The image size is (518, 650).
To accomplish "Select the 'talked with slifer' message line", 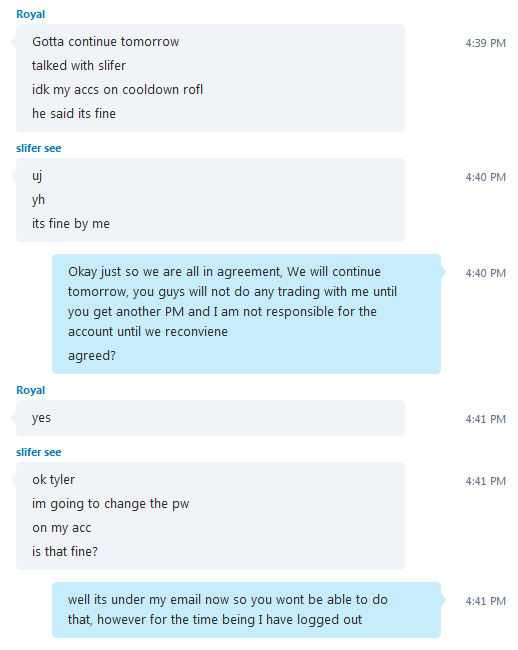I will coord(79,65).
